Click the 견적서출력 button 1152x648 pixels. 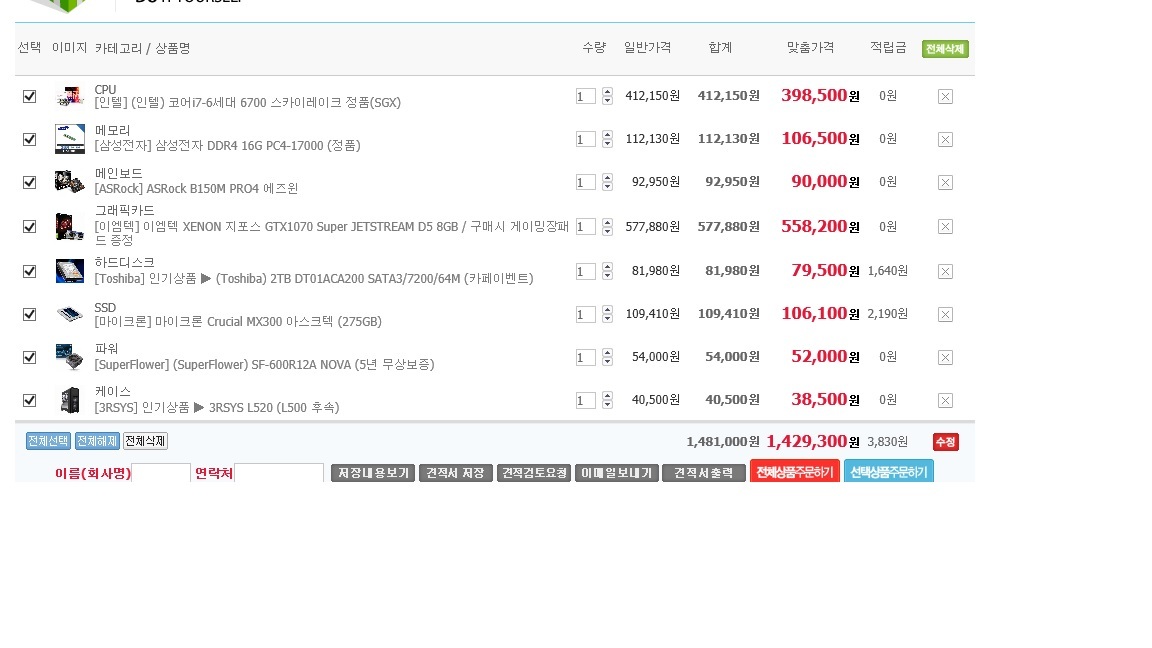(x=704, y=473)
